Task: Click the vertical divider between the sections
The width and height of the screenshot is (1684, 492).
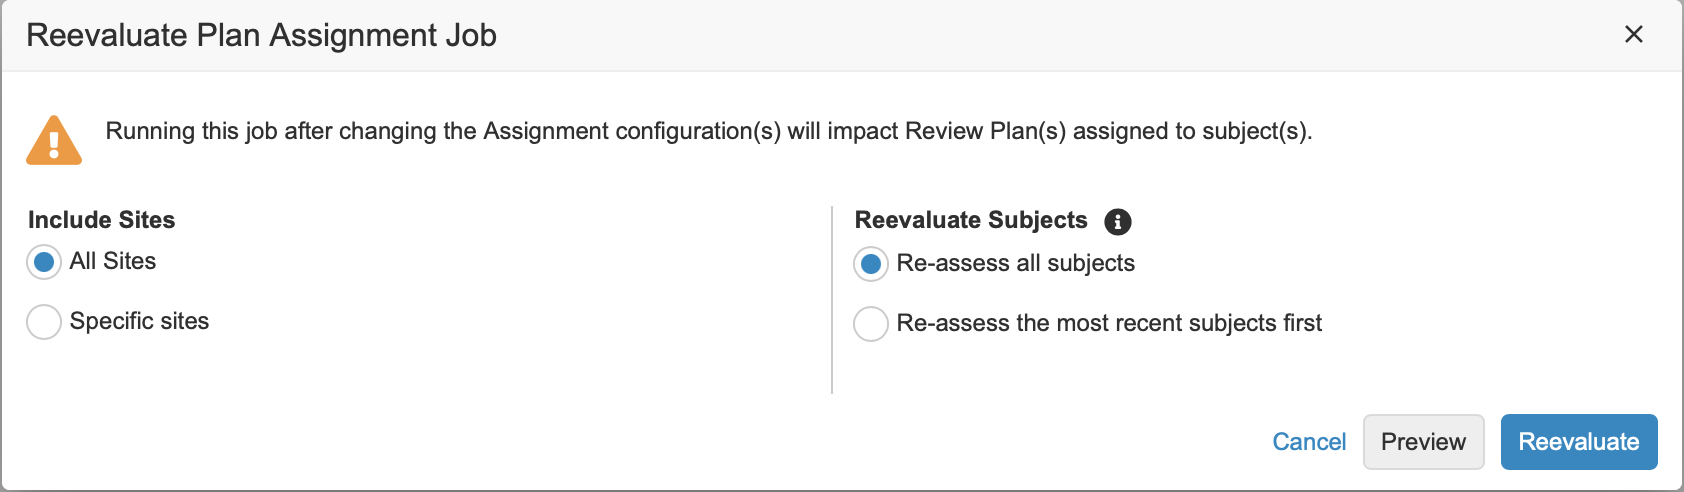Action: (832, 300)
